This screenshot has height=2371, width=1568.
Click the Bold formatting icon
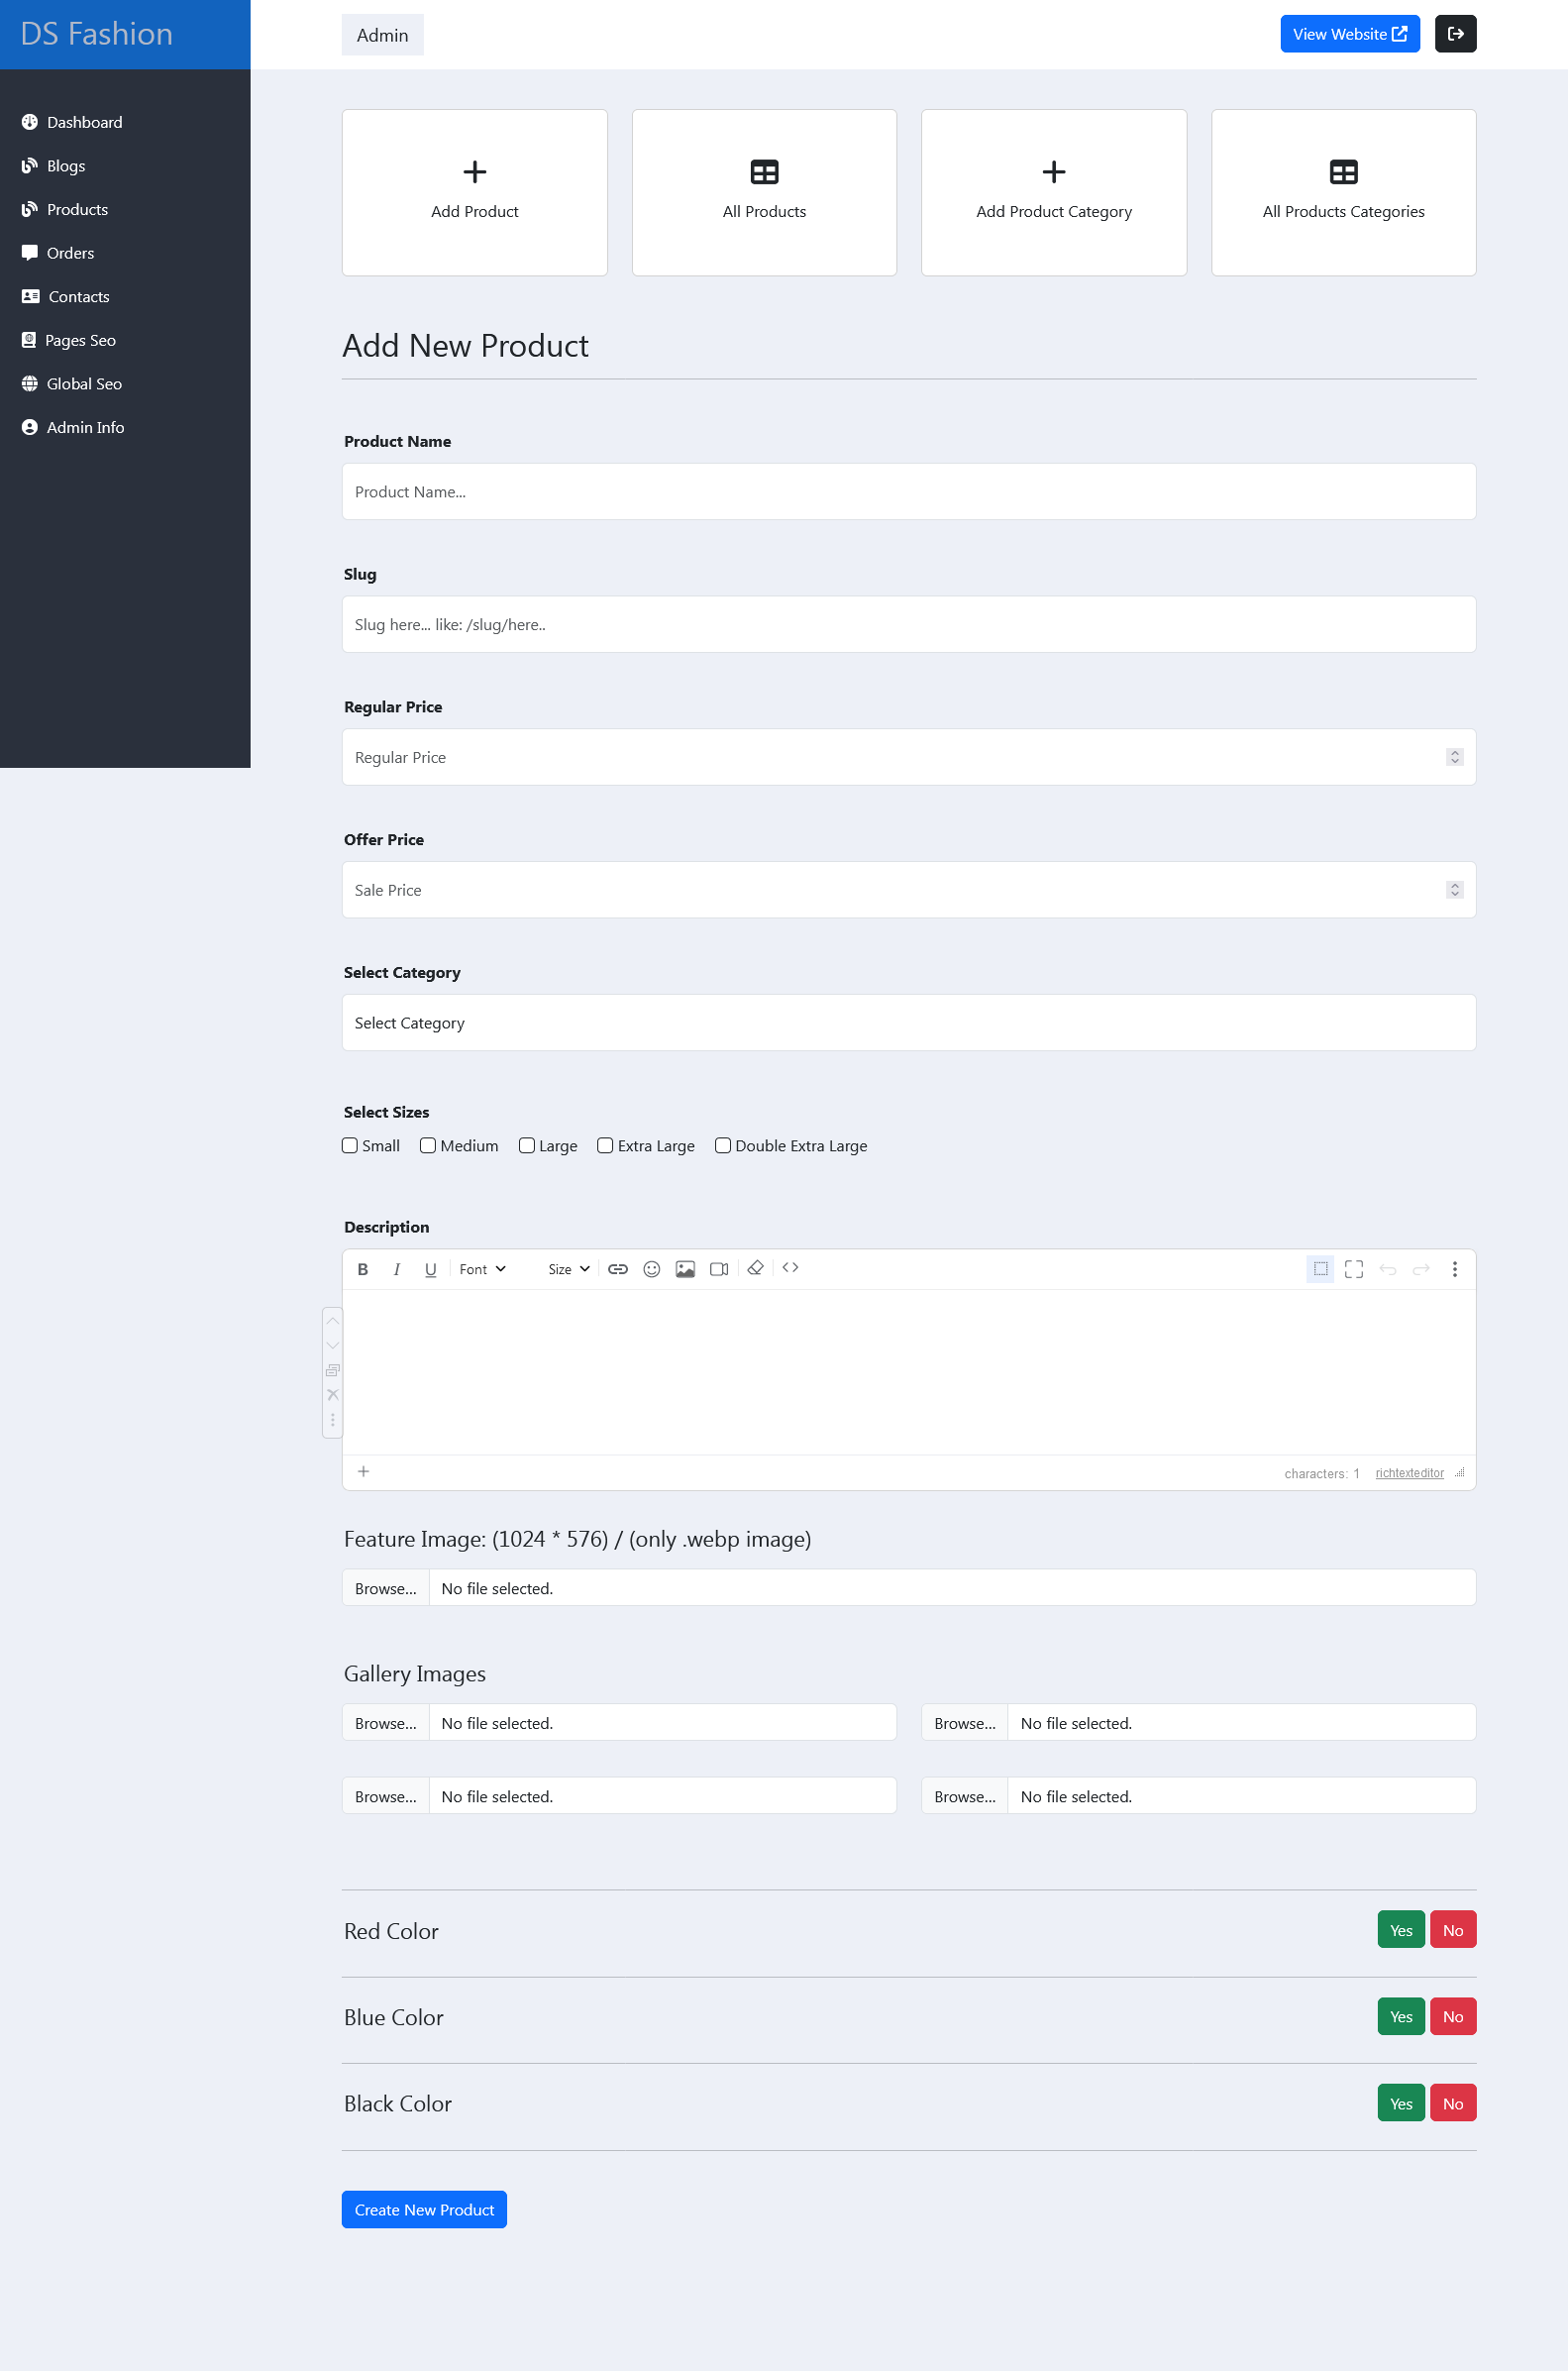click(x=363, y=1269)
